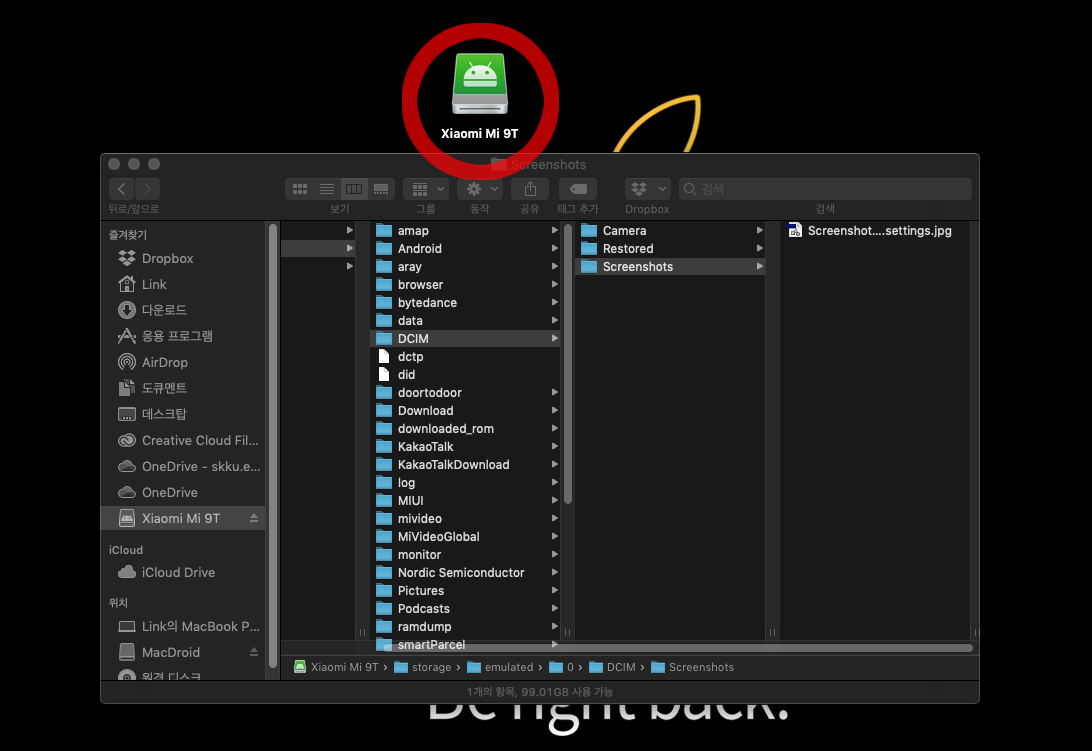Open 데스크탑 in the sidebar
Image resolution: width=1092 pixels, height=751 pixels.
[182, 414]
